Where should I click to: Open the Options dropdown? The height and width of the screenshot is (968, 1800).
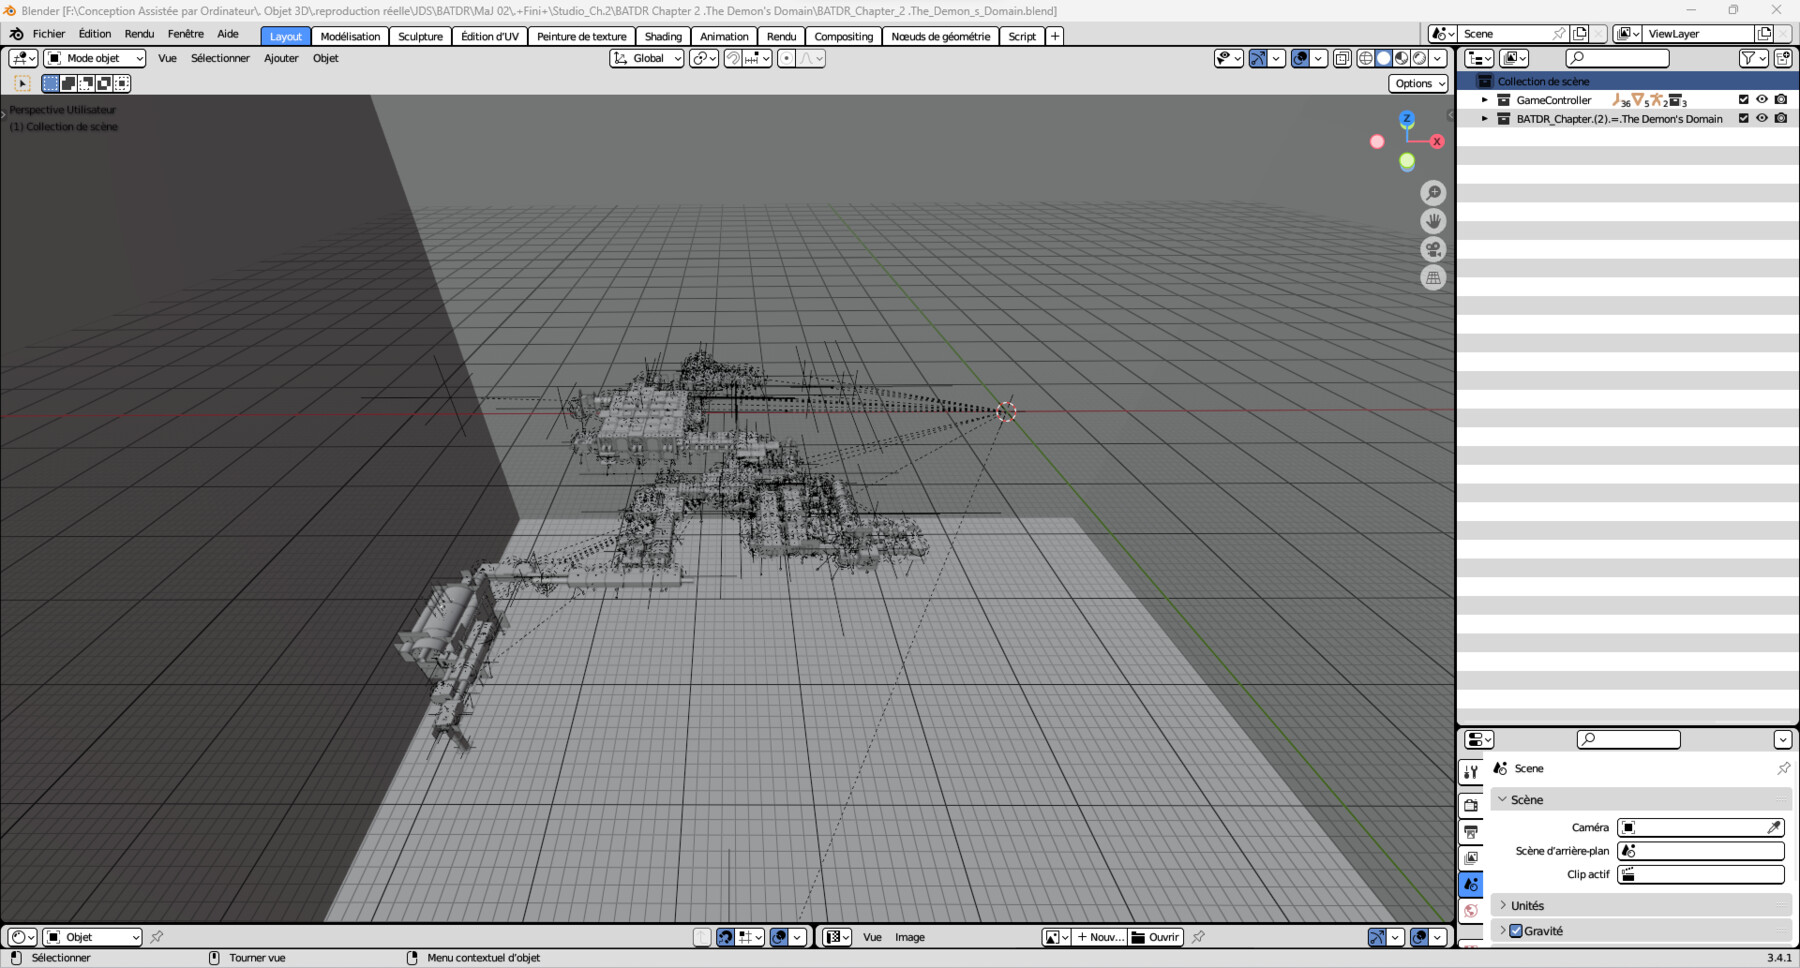[1418, 84]
